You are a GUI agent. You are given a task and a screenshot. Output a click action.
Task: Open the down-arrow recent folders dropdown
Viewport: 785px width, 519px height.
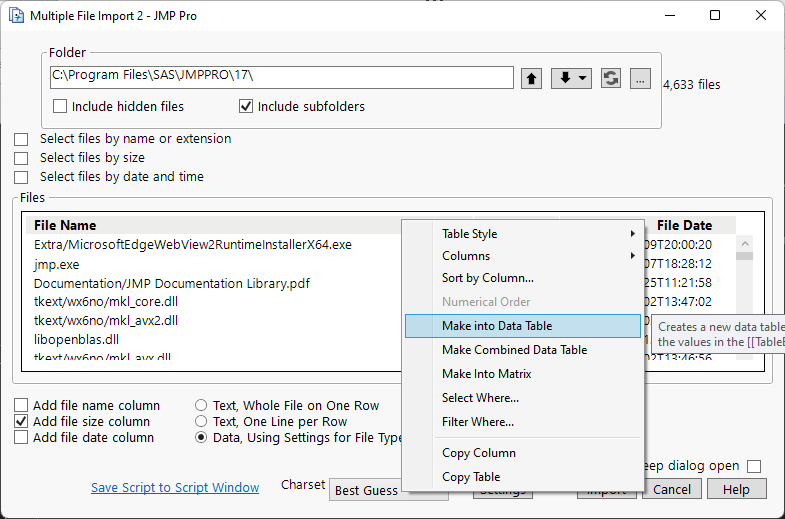571,78
